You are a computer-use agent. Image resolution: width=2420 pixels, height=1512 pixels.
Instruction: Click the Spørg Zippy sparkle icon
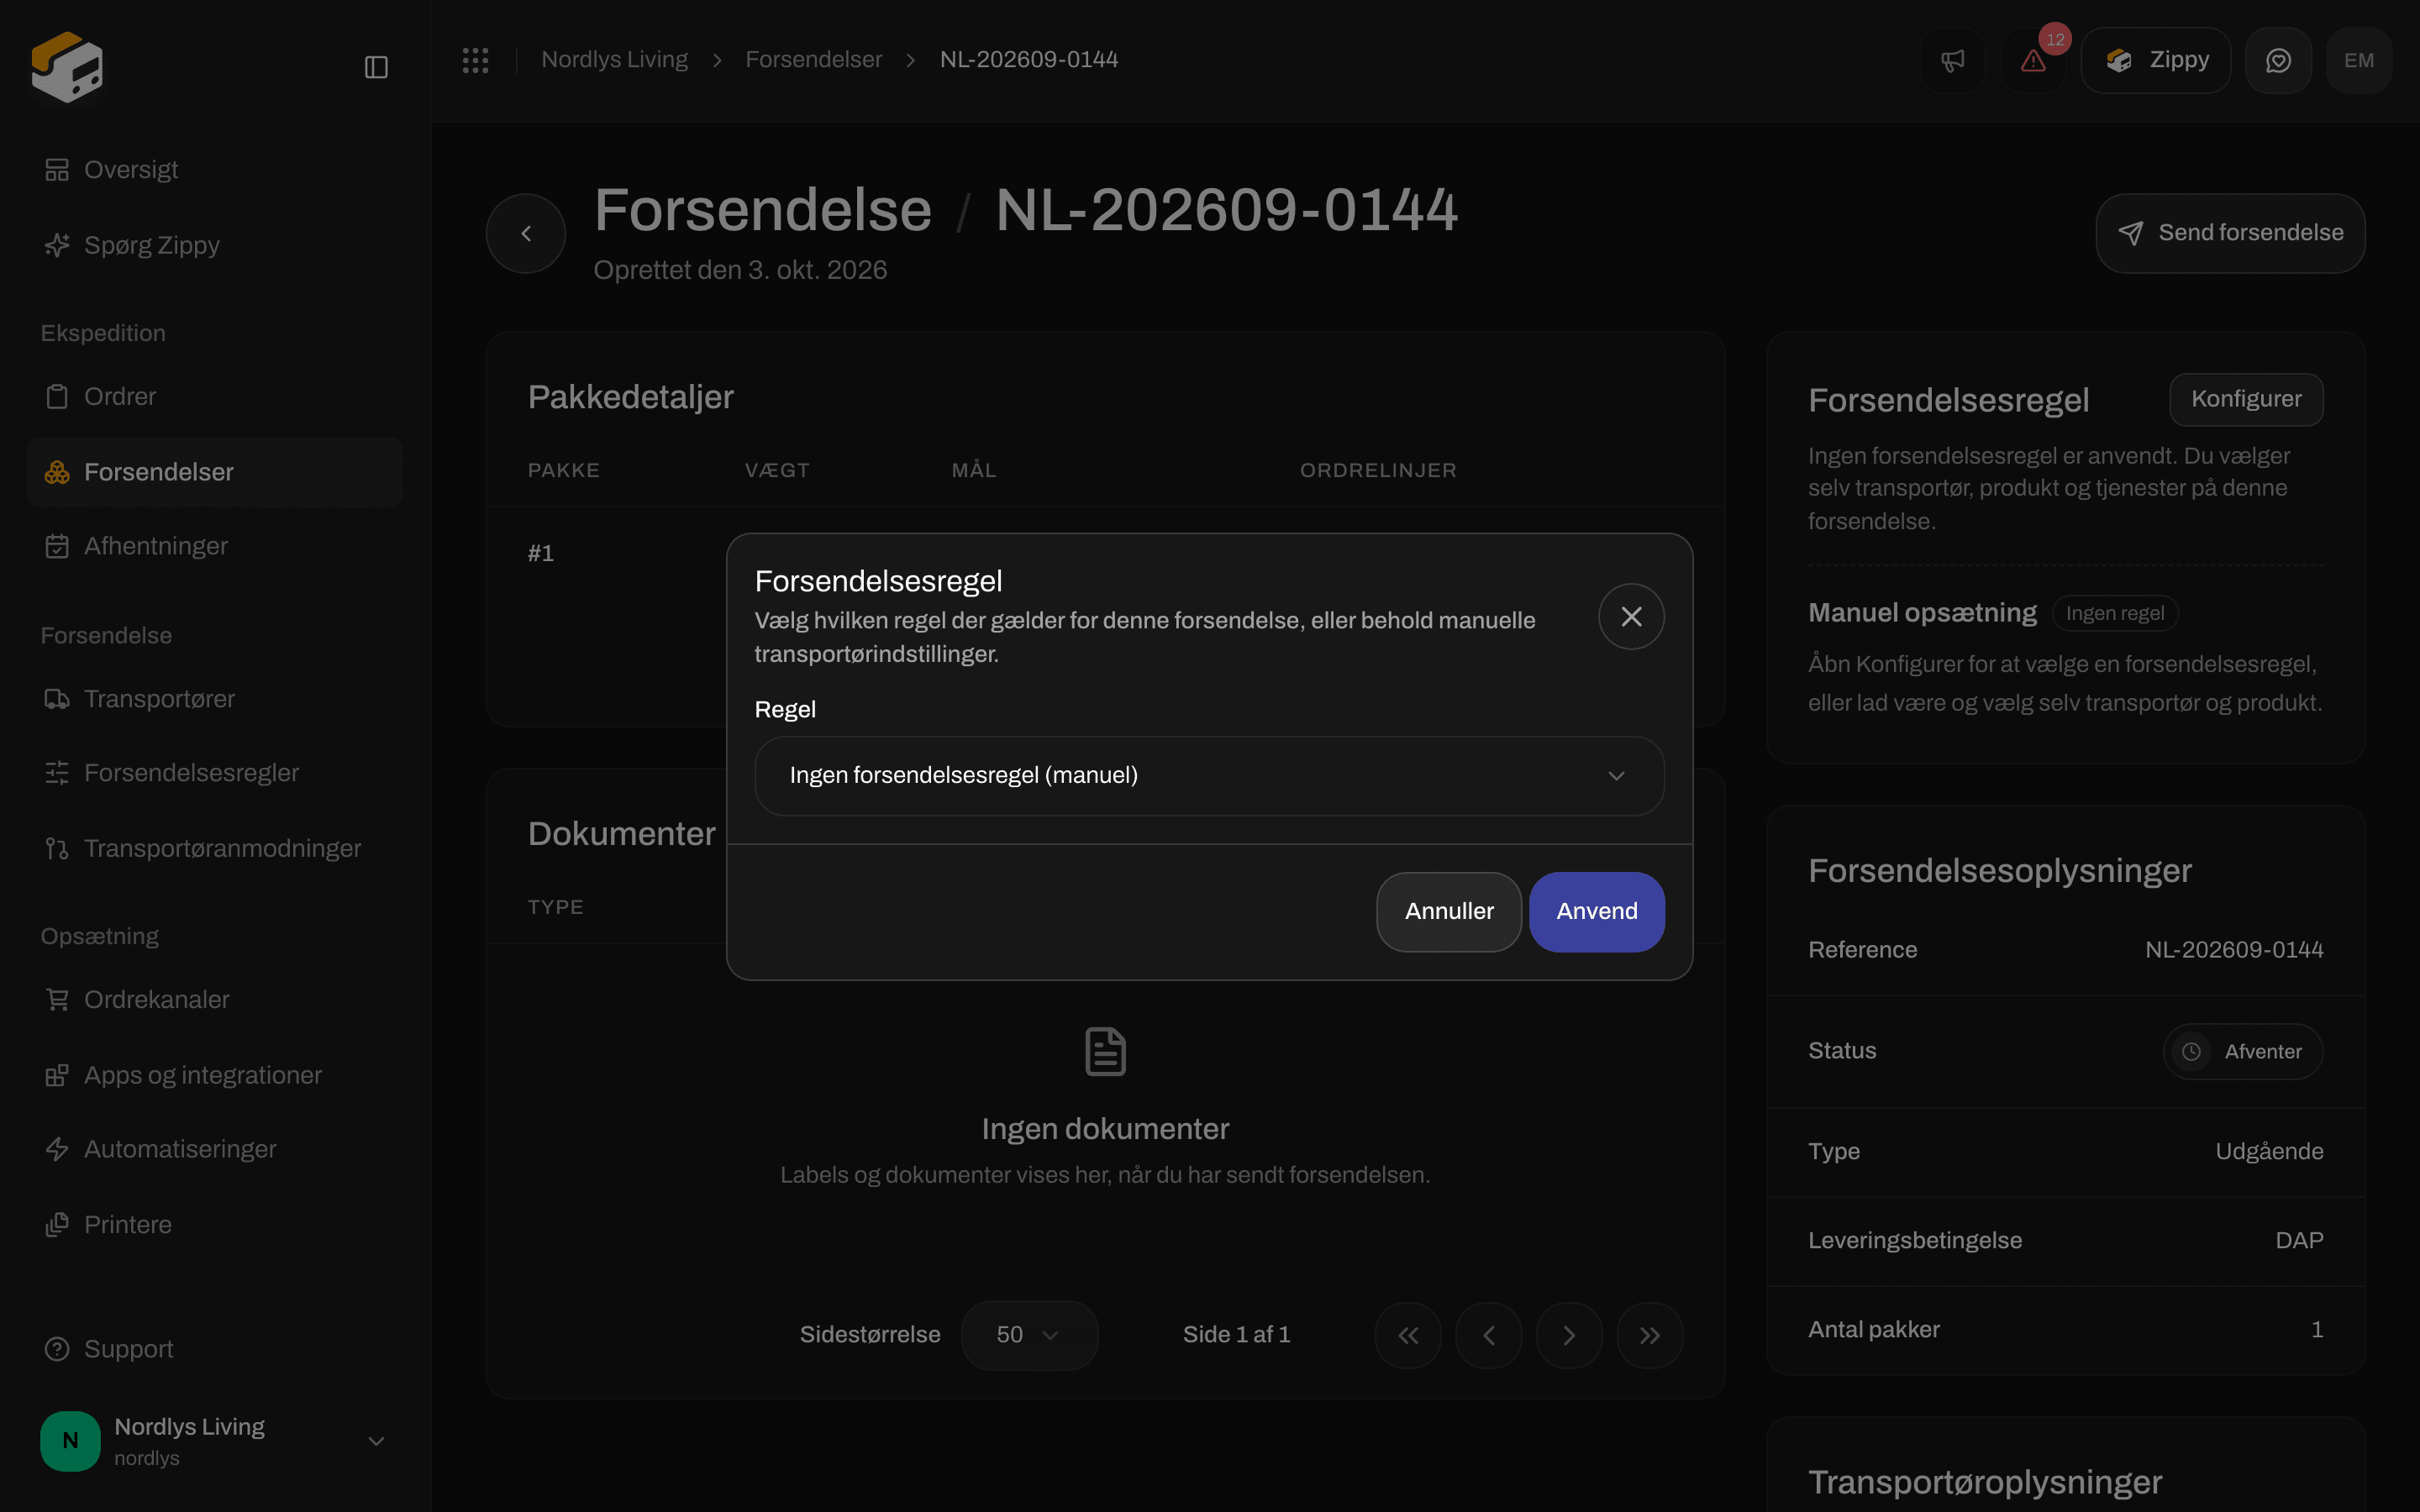click(x=57, y=245)
